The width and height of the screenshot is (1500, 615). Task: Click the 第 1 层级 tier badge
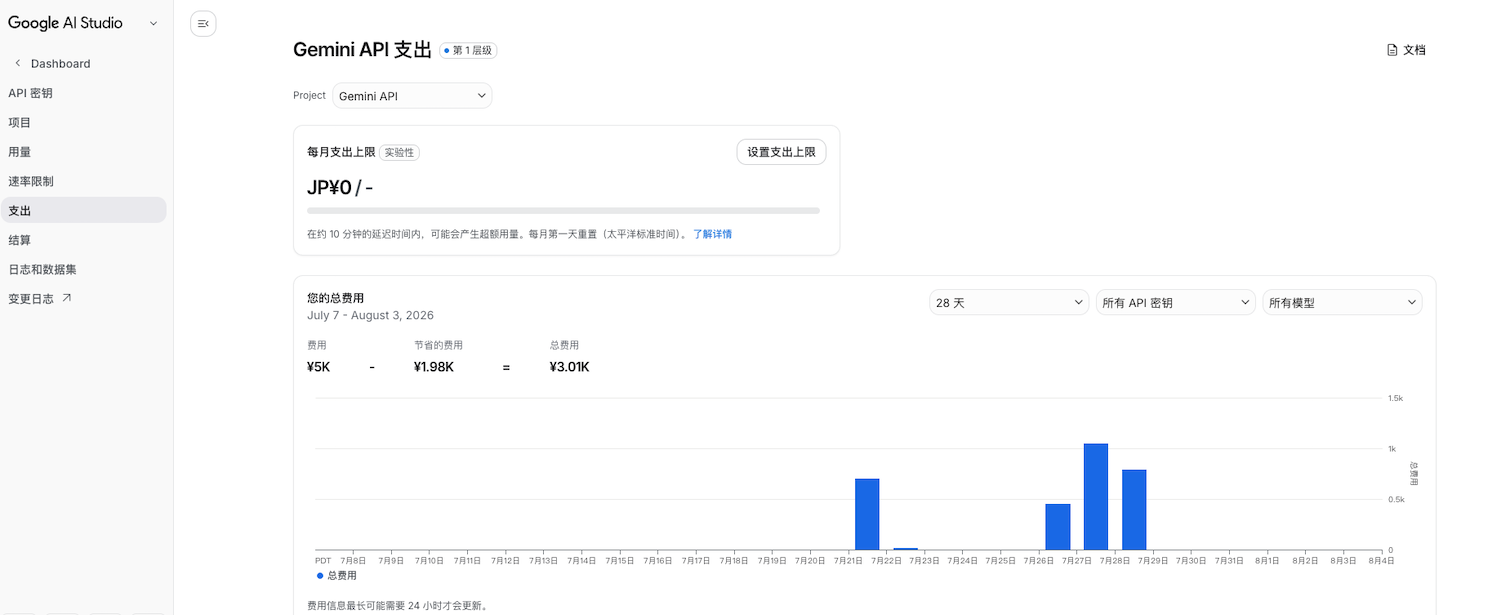tap(468, 50)
